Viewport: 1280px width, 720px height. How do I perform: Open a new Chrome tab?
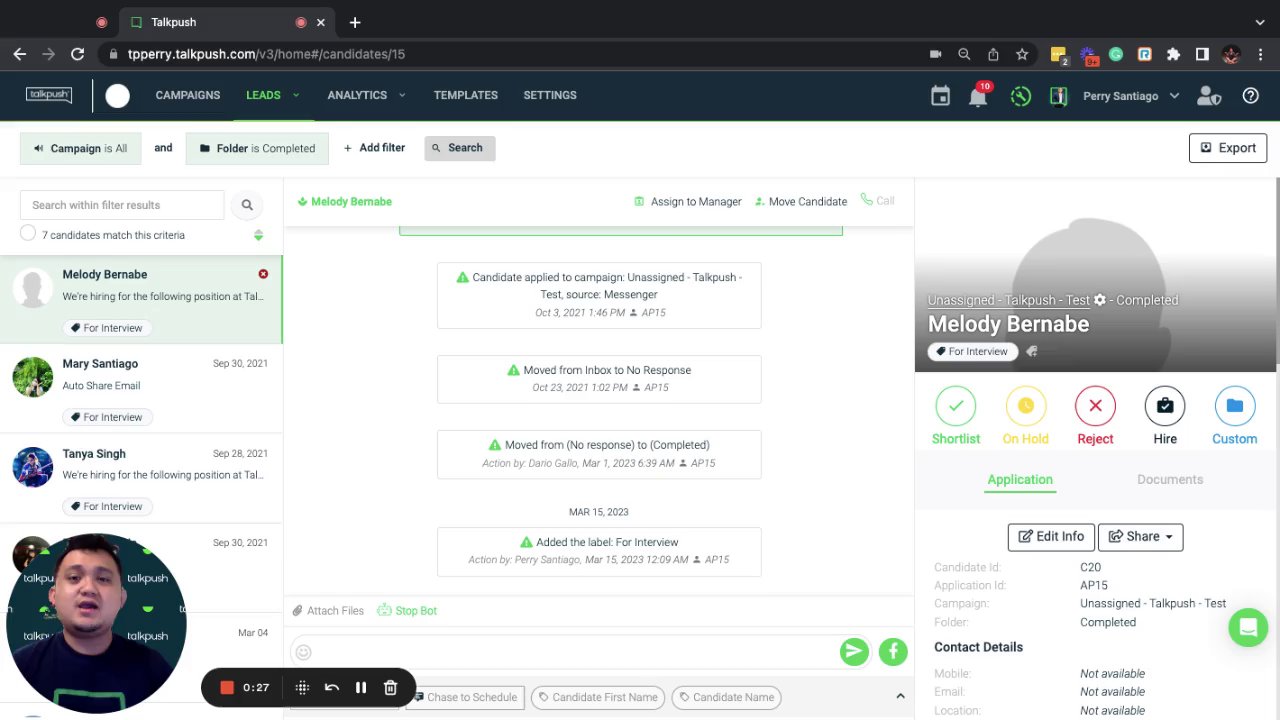coord(355,22)
